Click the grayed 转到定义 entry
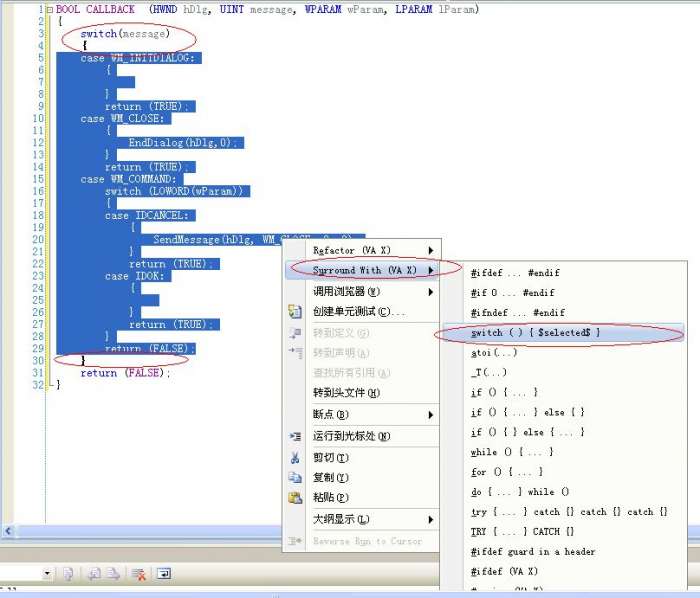This screenshot has height=598, width=700. 362,333
